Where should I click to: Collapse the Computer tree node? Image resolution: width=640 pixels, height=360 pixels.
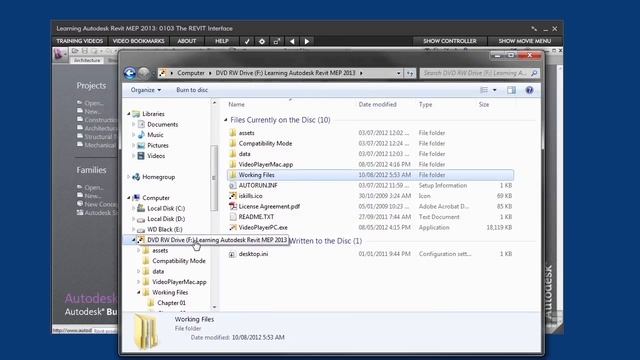tap(129, 198)
